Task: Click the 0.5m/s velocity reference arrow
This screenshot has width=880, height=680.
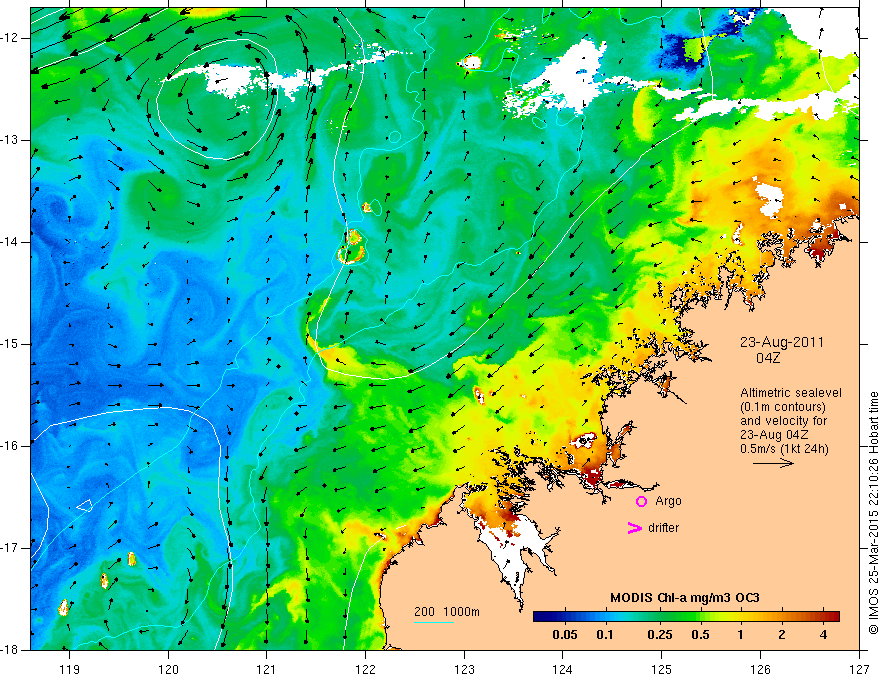Action: [773, 463]
